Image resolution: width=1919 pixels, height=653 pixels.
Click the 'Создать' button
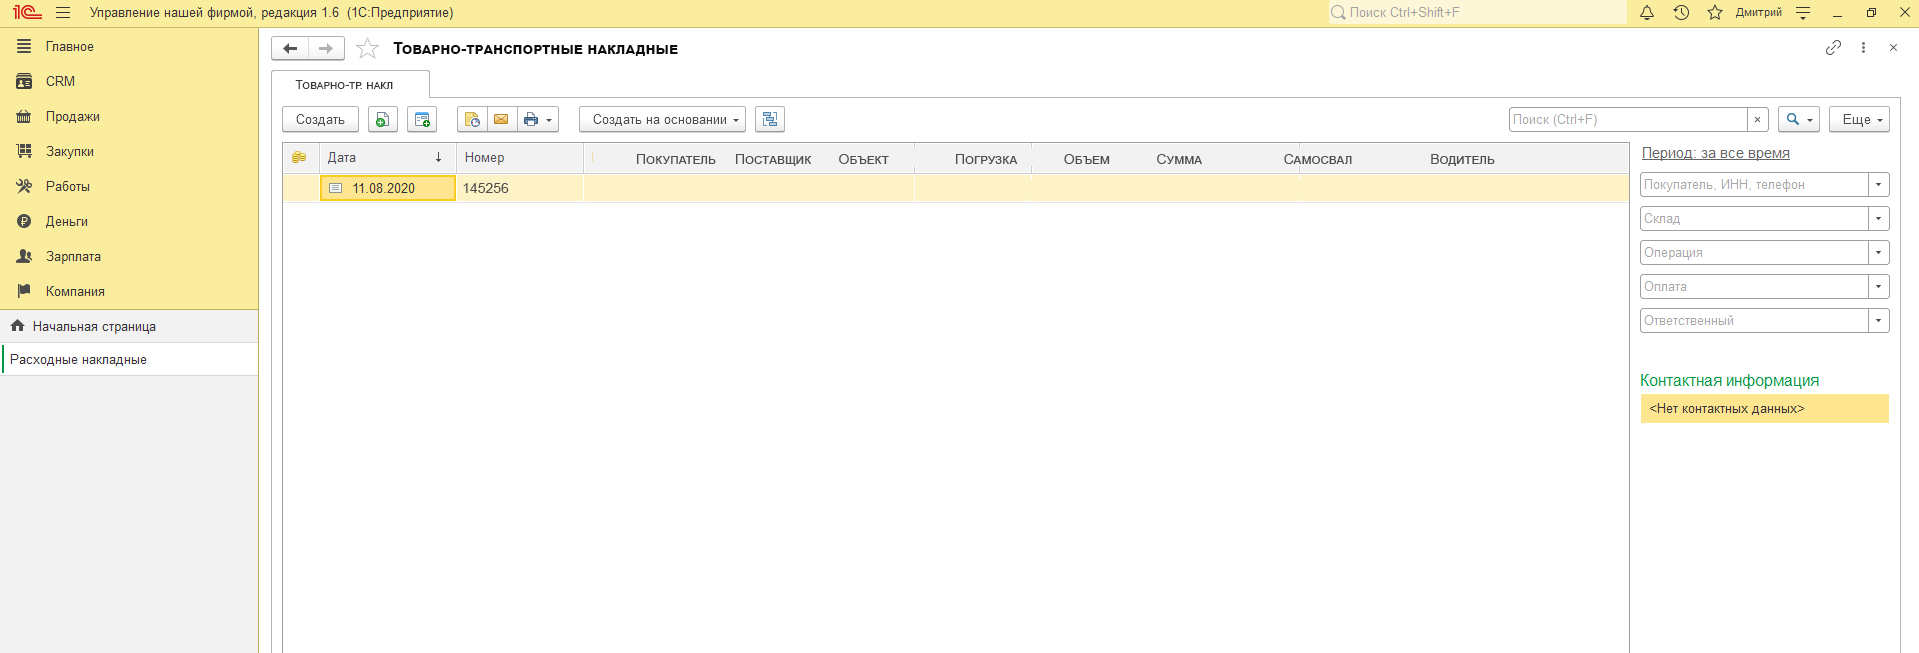(x=320, y=120)
